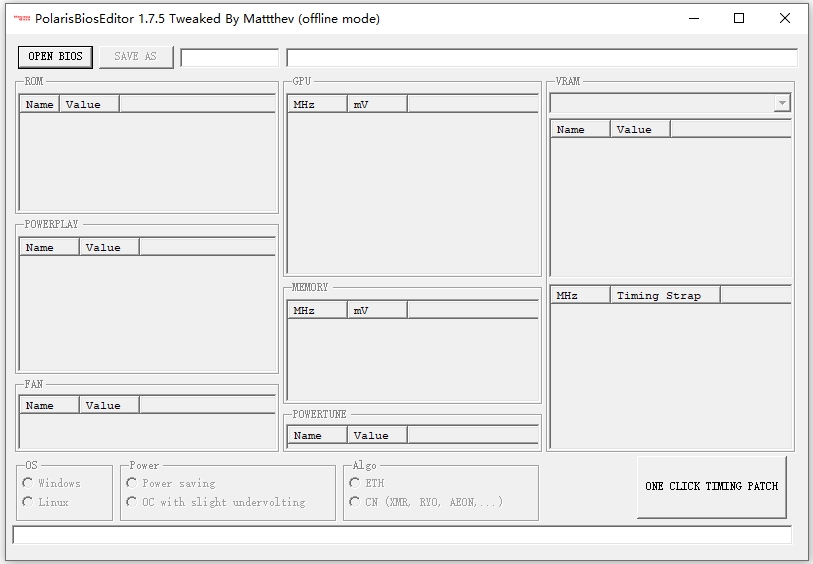
Task: Click the long text field at top right
Action: tap(542, 58)
